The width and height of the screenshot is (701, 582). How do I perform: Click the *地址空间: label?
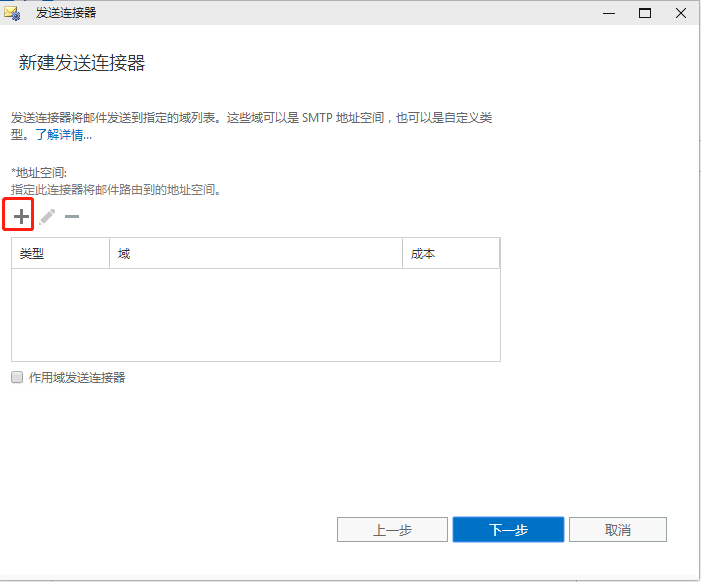39,173
